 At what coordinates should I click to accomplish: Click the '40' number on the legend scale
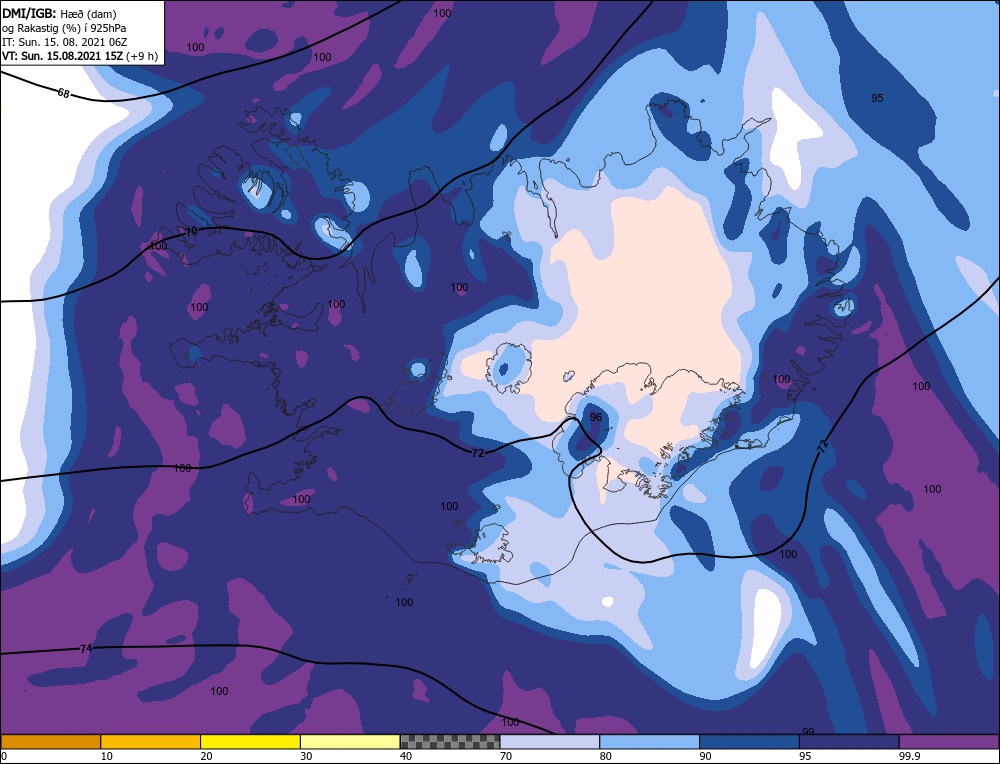pos(406,756)
